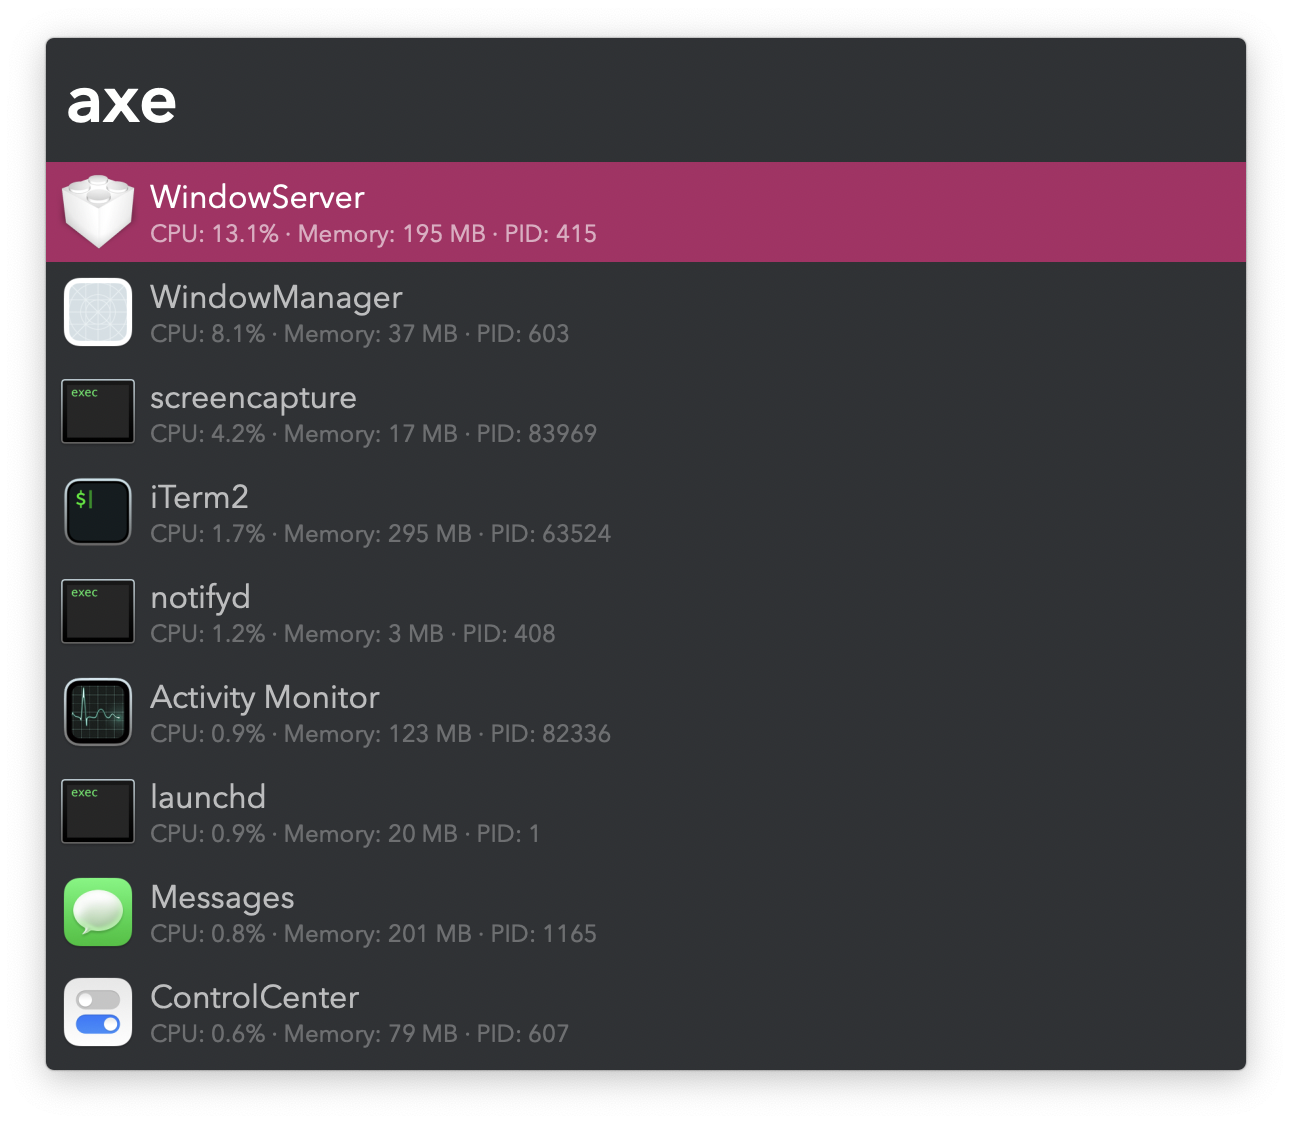The height and width of the screenshot is (1124, 1292).
Task: Click the WindowManager app icon
Action: click(x=98, y=312)
